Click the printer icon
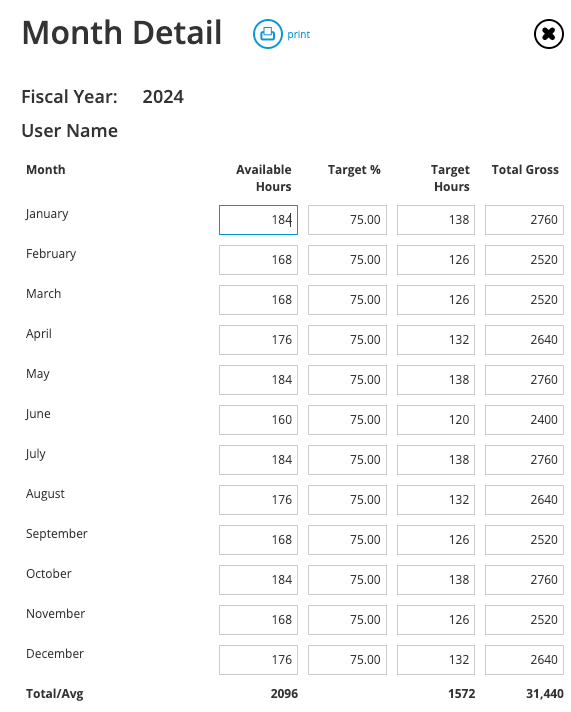The image size is (571, 712). [x=267, y=34]
